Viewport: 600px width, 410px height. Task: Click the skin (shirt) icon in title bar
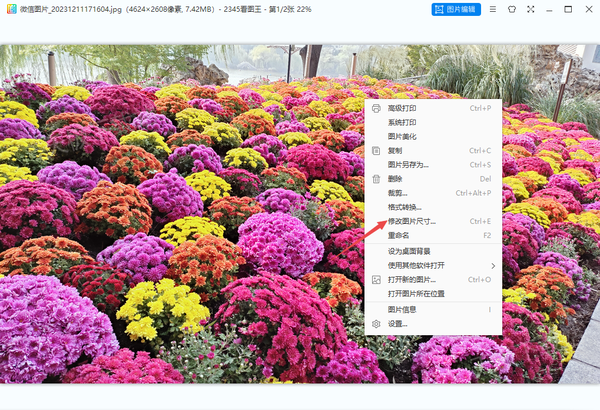coord(513,9)
